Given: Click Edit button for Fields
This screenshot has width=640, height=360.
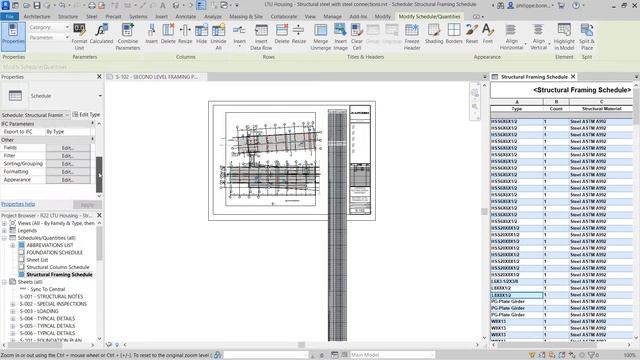Looking at the screenshot, I should tap(68, 148).
